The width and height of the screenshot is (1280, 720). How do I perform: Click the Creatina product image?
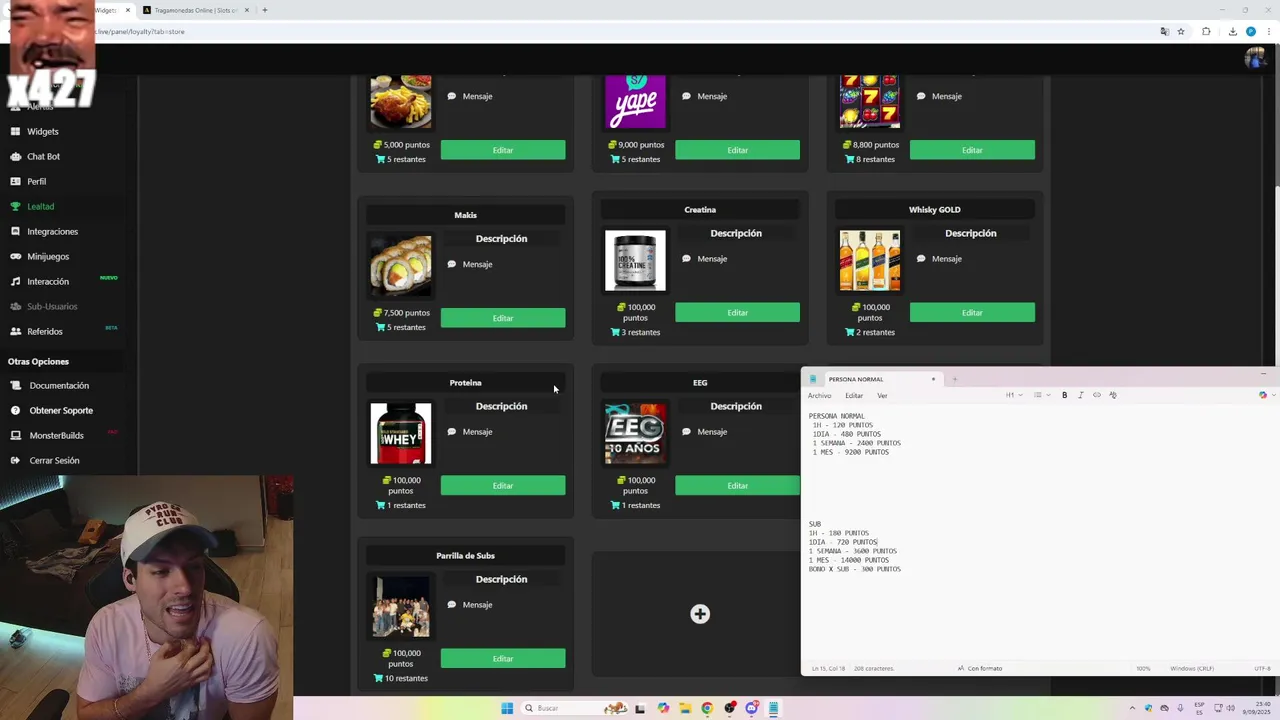click(635, 260)
